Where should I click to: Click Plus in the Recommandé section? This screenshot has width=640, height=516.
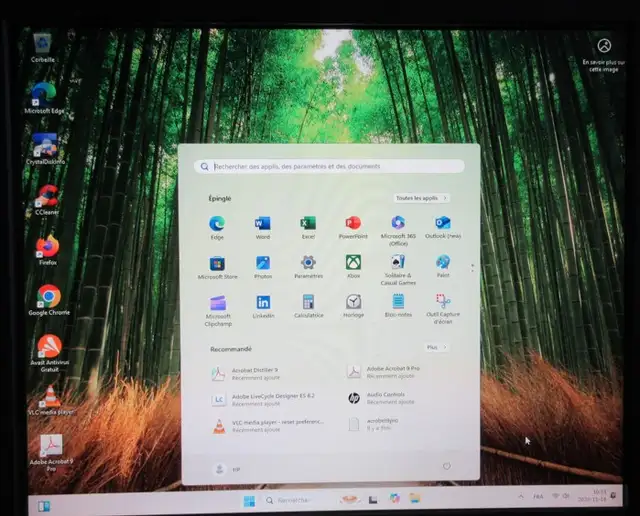(x=436, y=347)
